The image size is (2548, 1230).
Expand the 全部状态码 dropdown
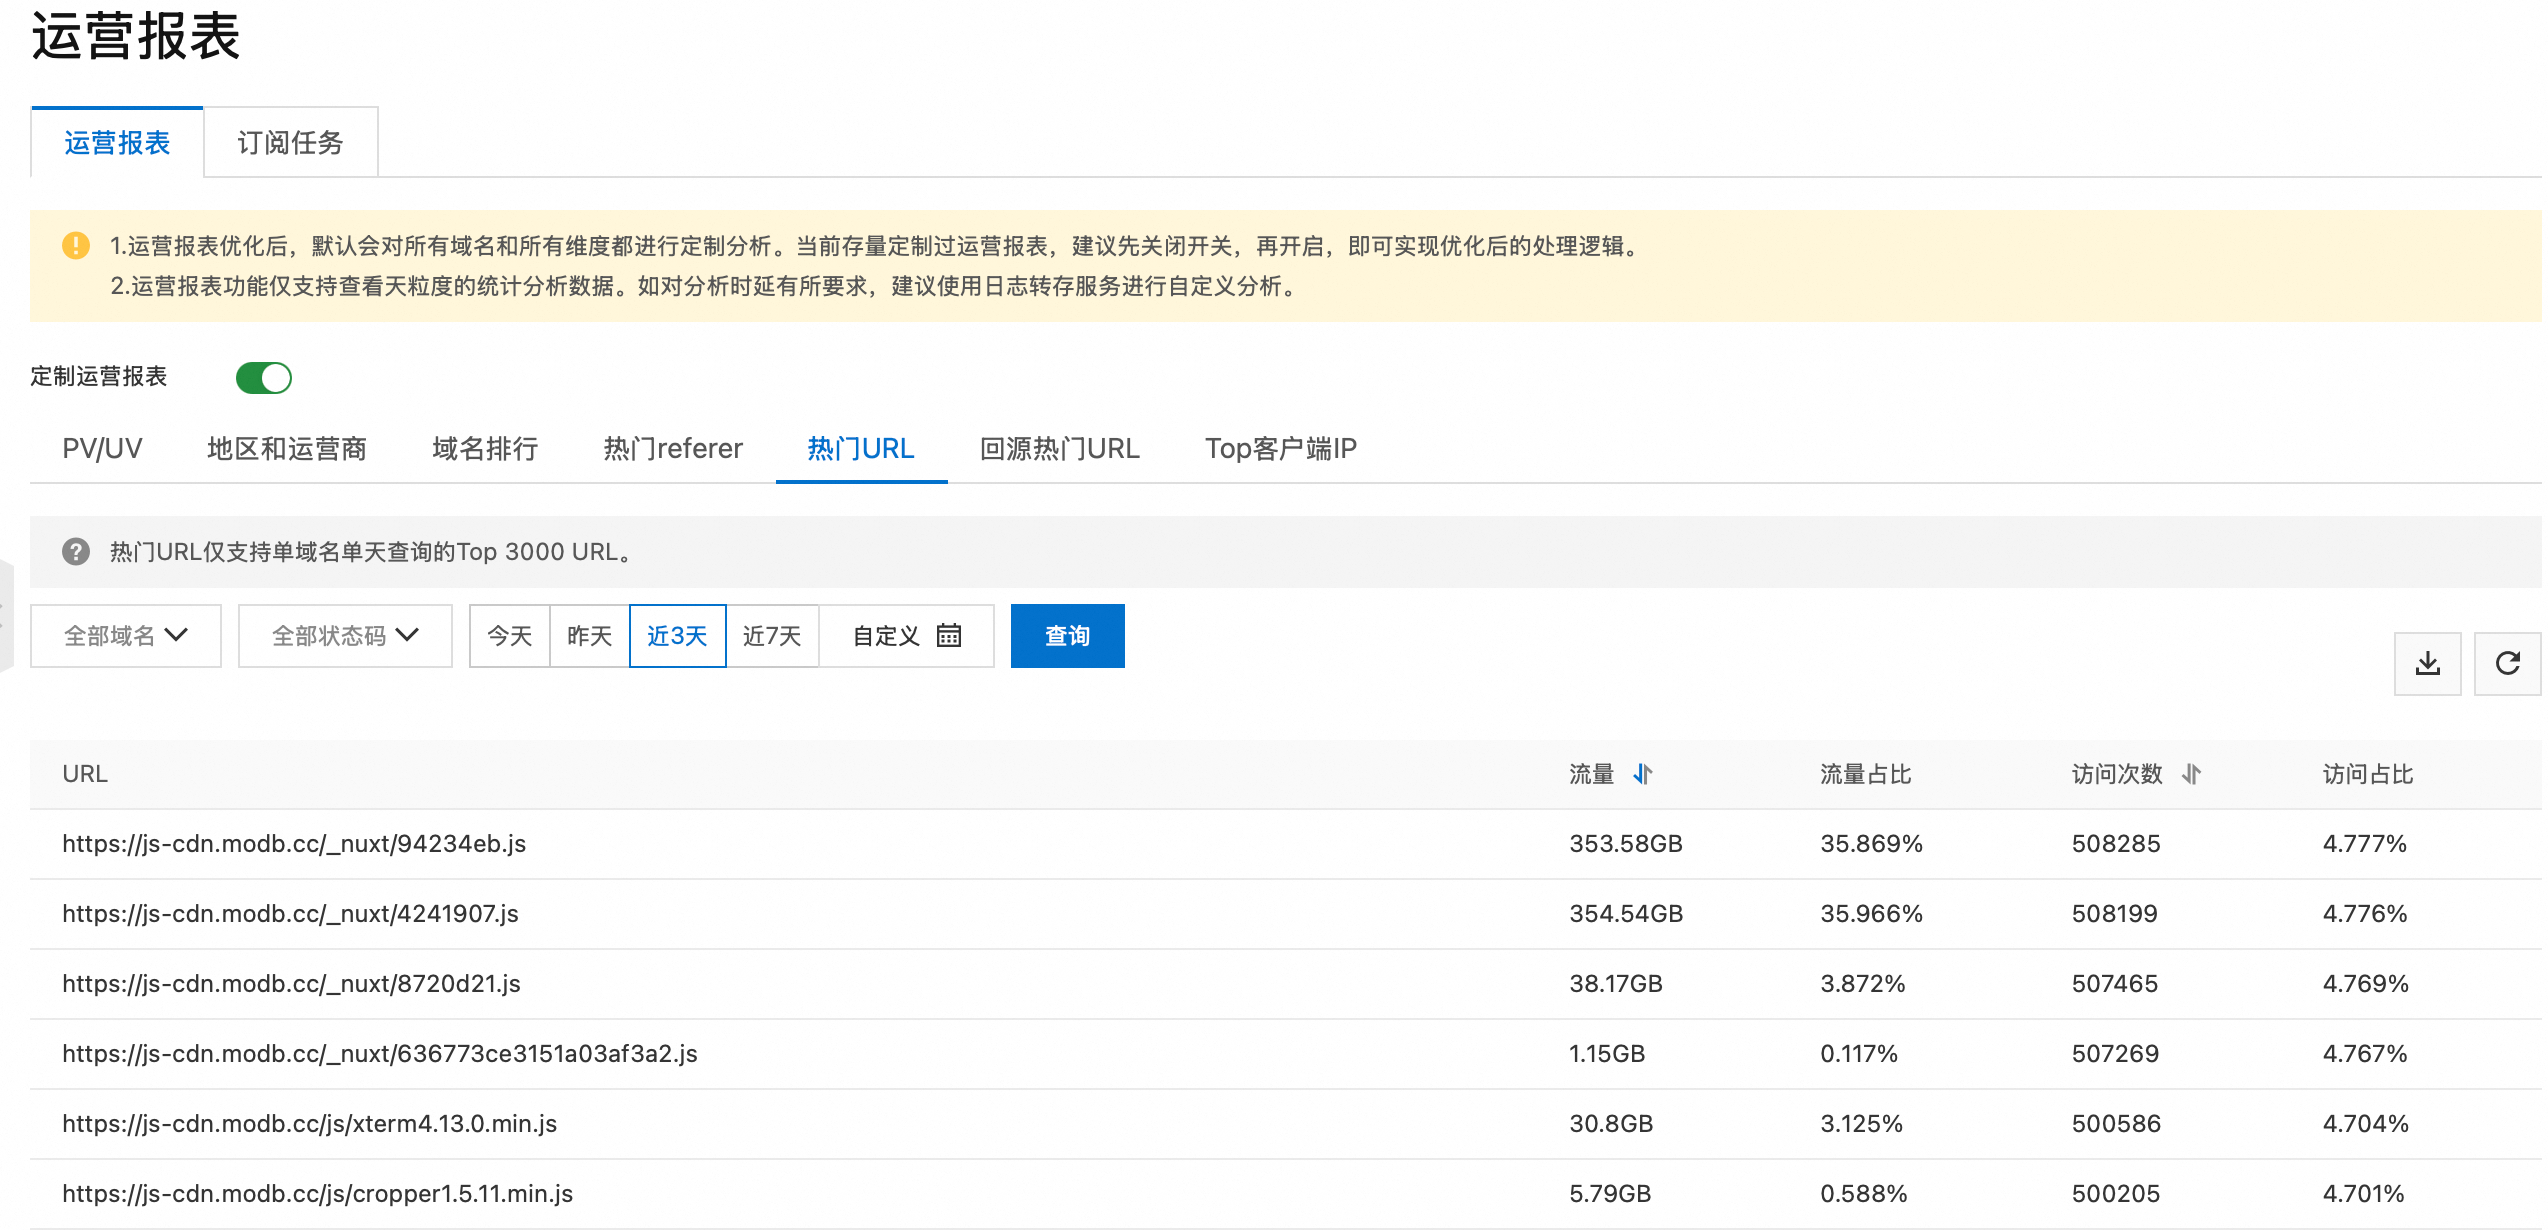(345, 636)
